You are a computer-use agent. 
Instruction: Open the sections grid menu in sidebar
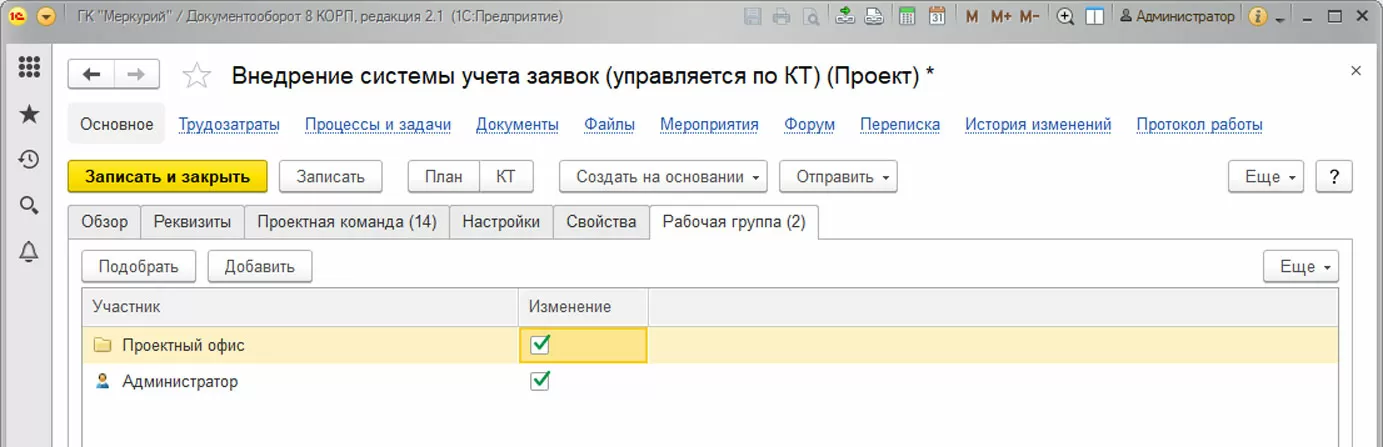(29, 68)
